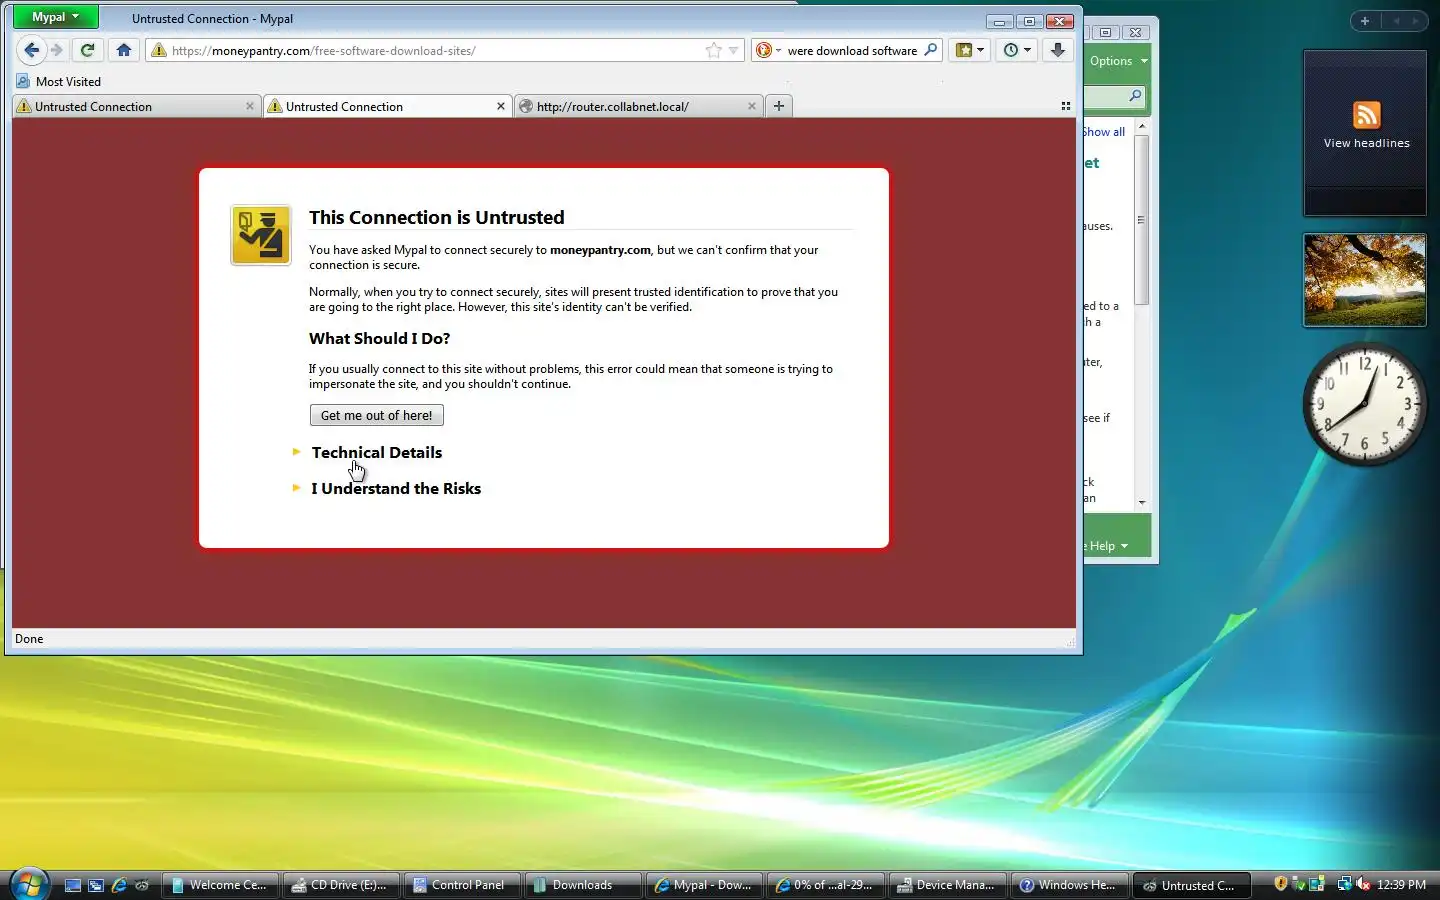Launch Mypal from the quick launch
The image size is (1440, 900).
(142, 885)
